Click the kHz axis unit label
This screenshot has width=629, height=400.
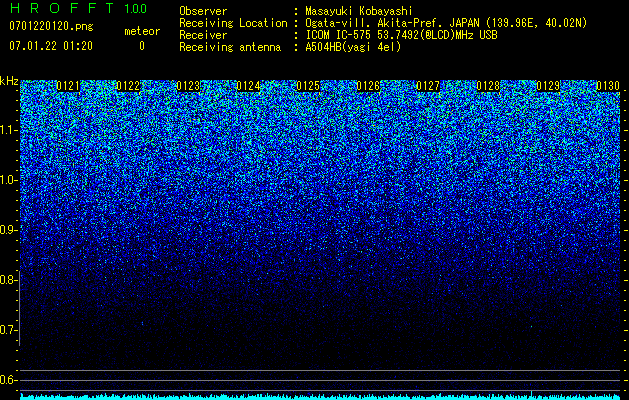tap(9, 81)
